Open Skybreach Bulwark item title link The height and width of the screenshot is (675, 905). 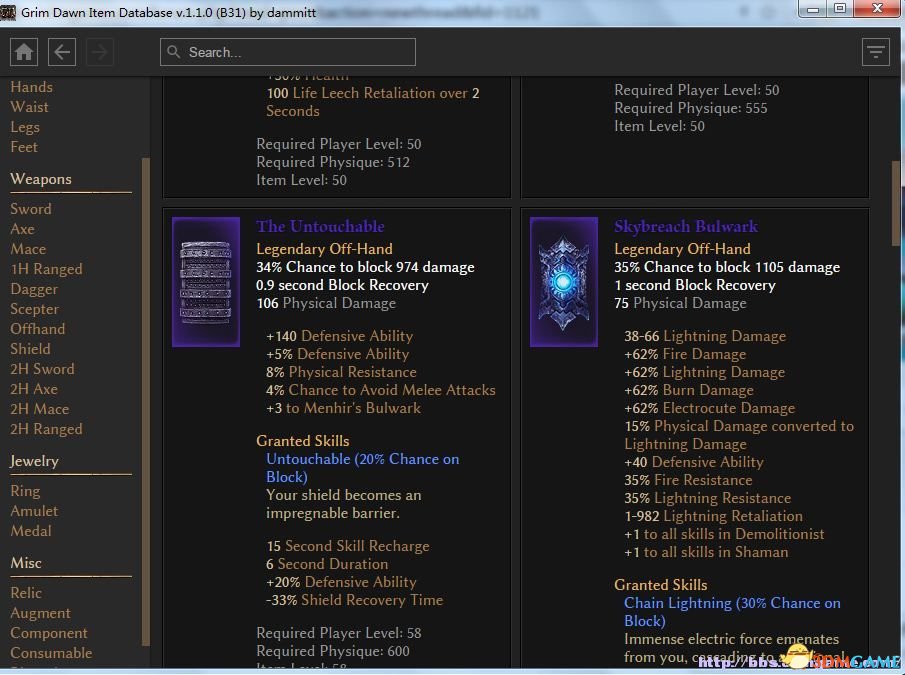pyautogui.click(x=686, y=227)
